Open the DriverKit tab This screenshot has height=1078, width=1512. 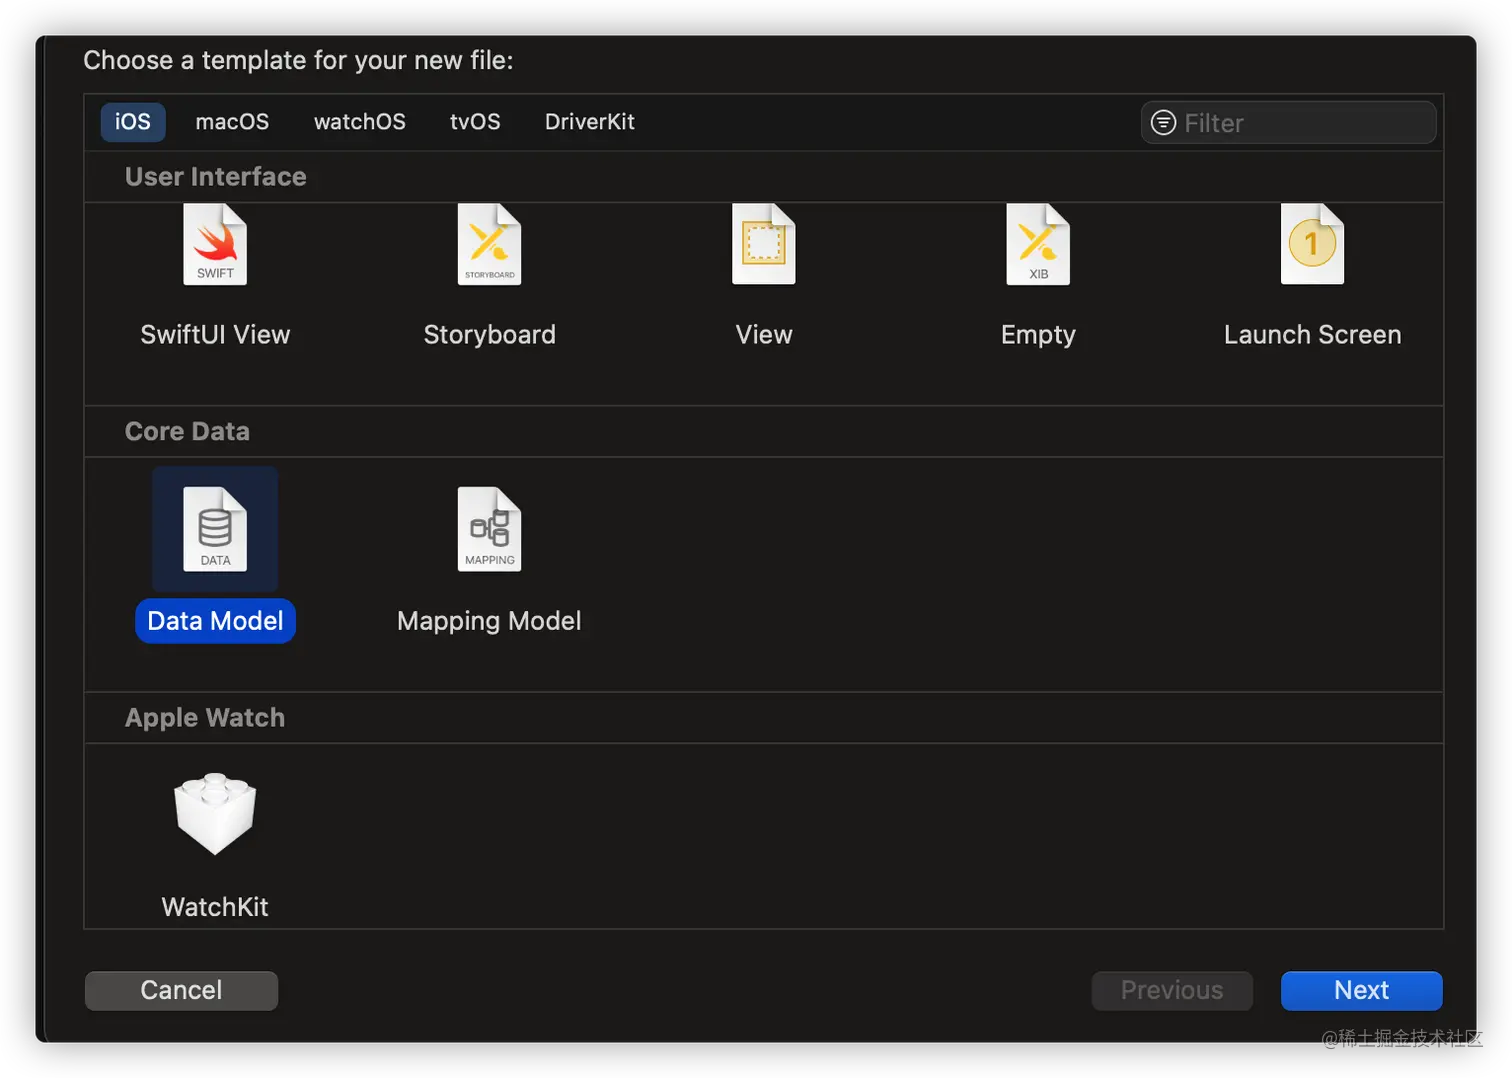[590, 122]
